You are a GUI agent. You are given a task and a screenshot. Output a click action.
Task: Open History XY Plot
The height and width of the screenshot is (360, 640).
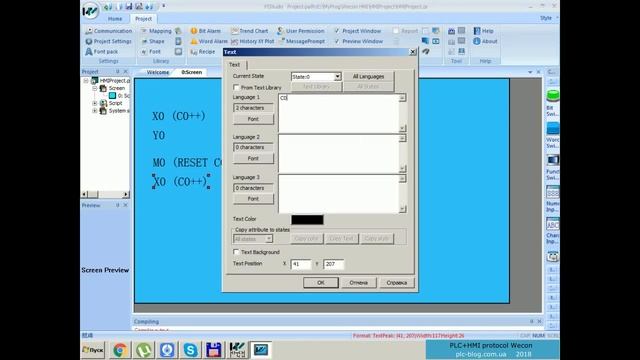(252, 41)
